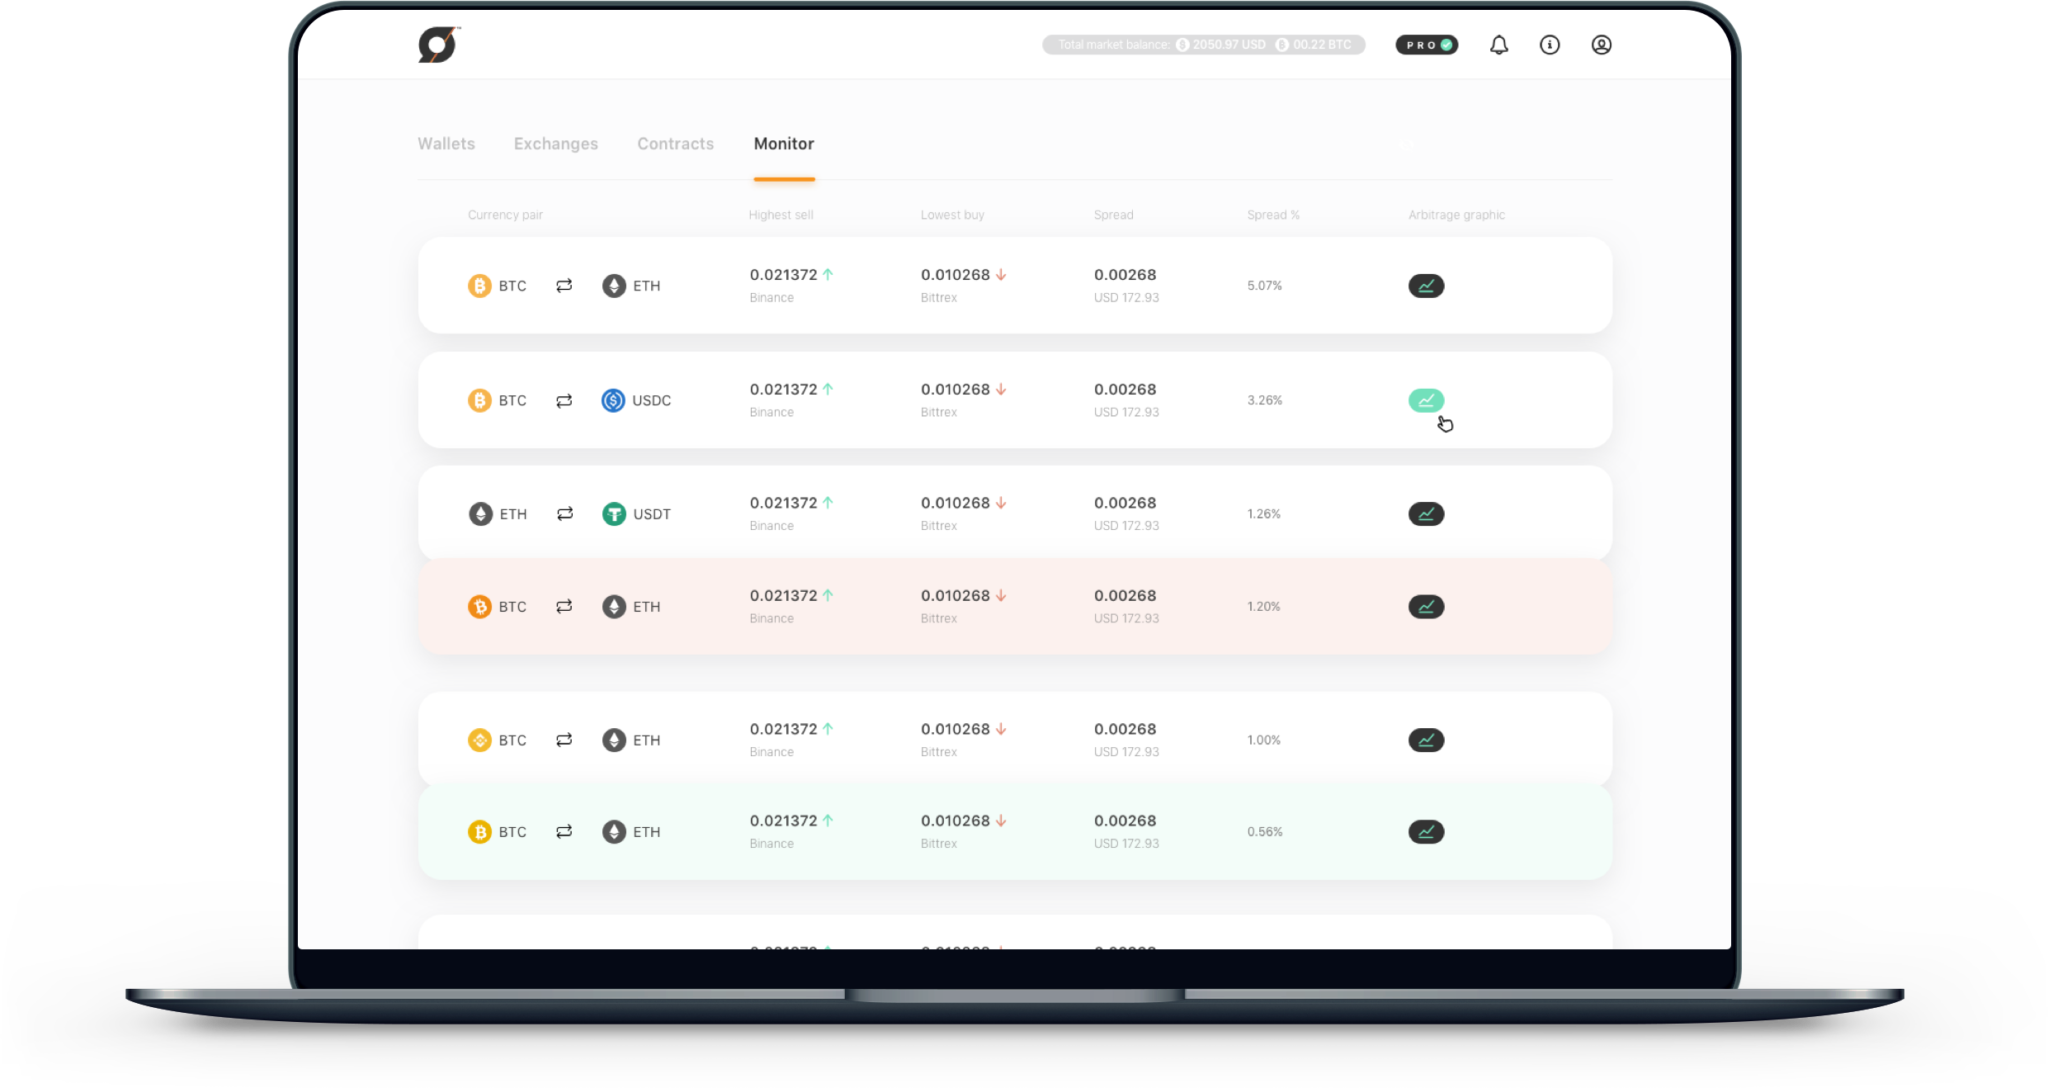This screenshot has width=2048, height=1088.
Task: Switch to Exchanges tab
Action: coord(556,144)
